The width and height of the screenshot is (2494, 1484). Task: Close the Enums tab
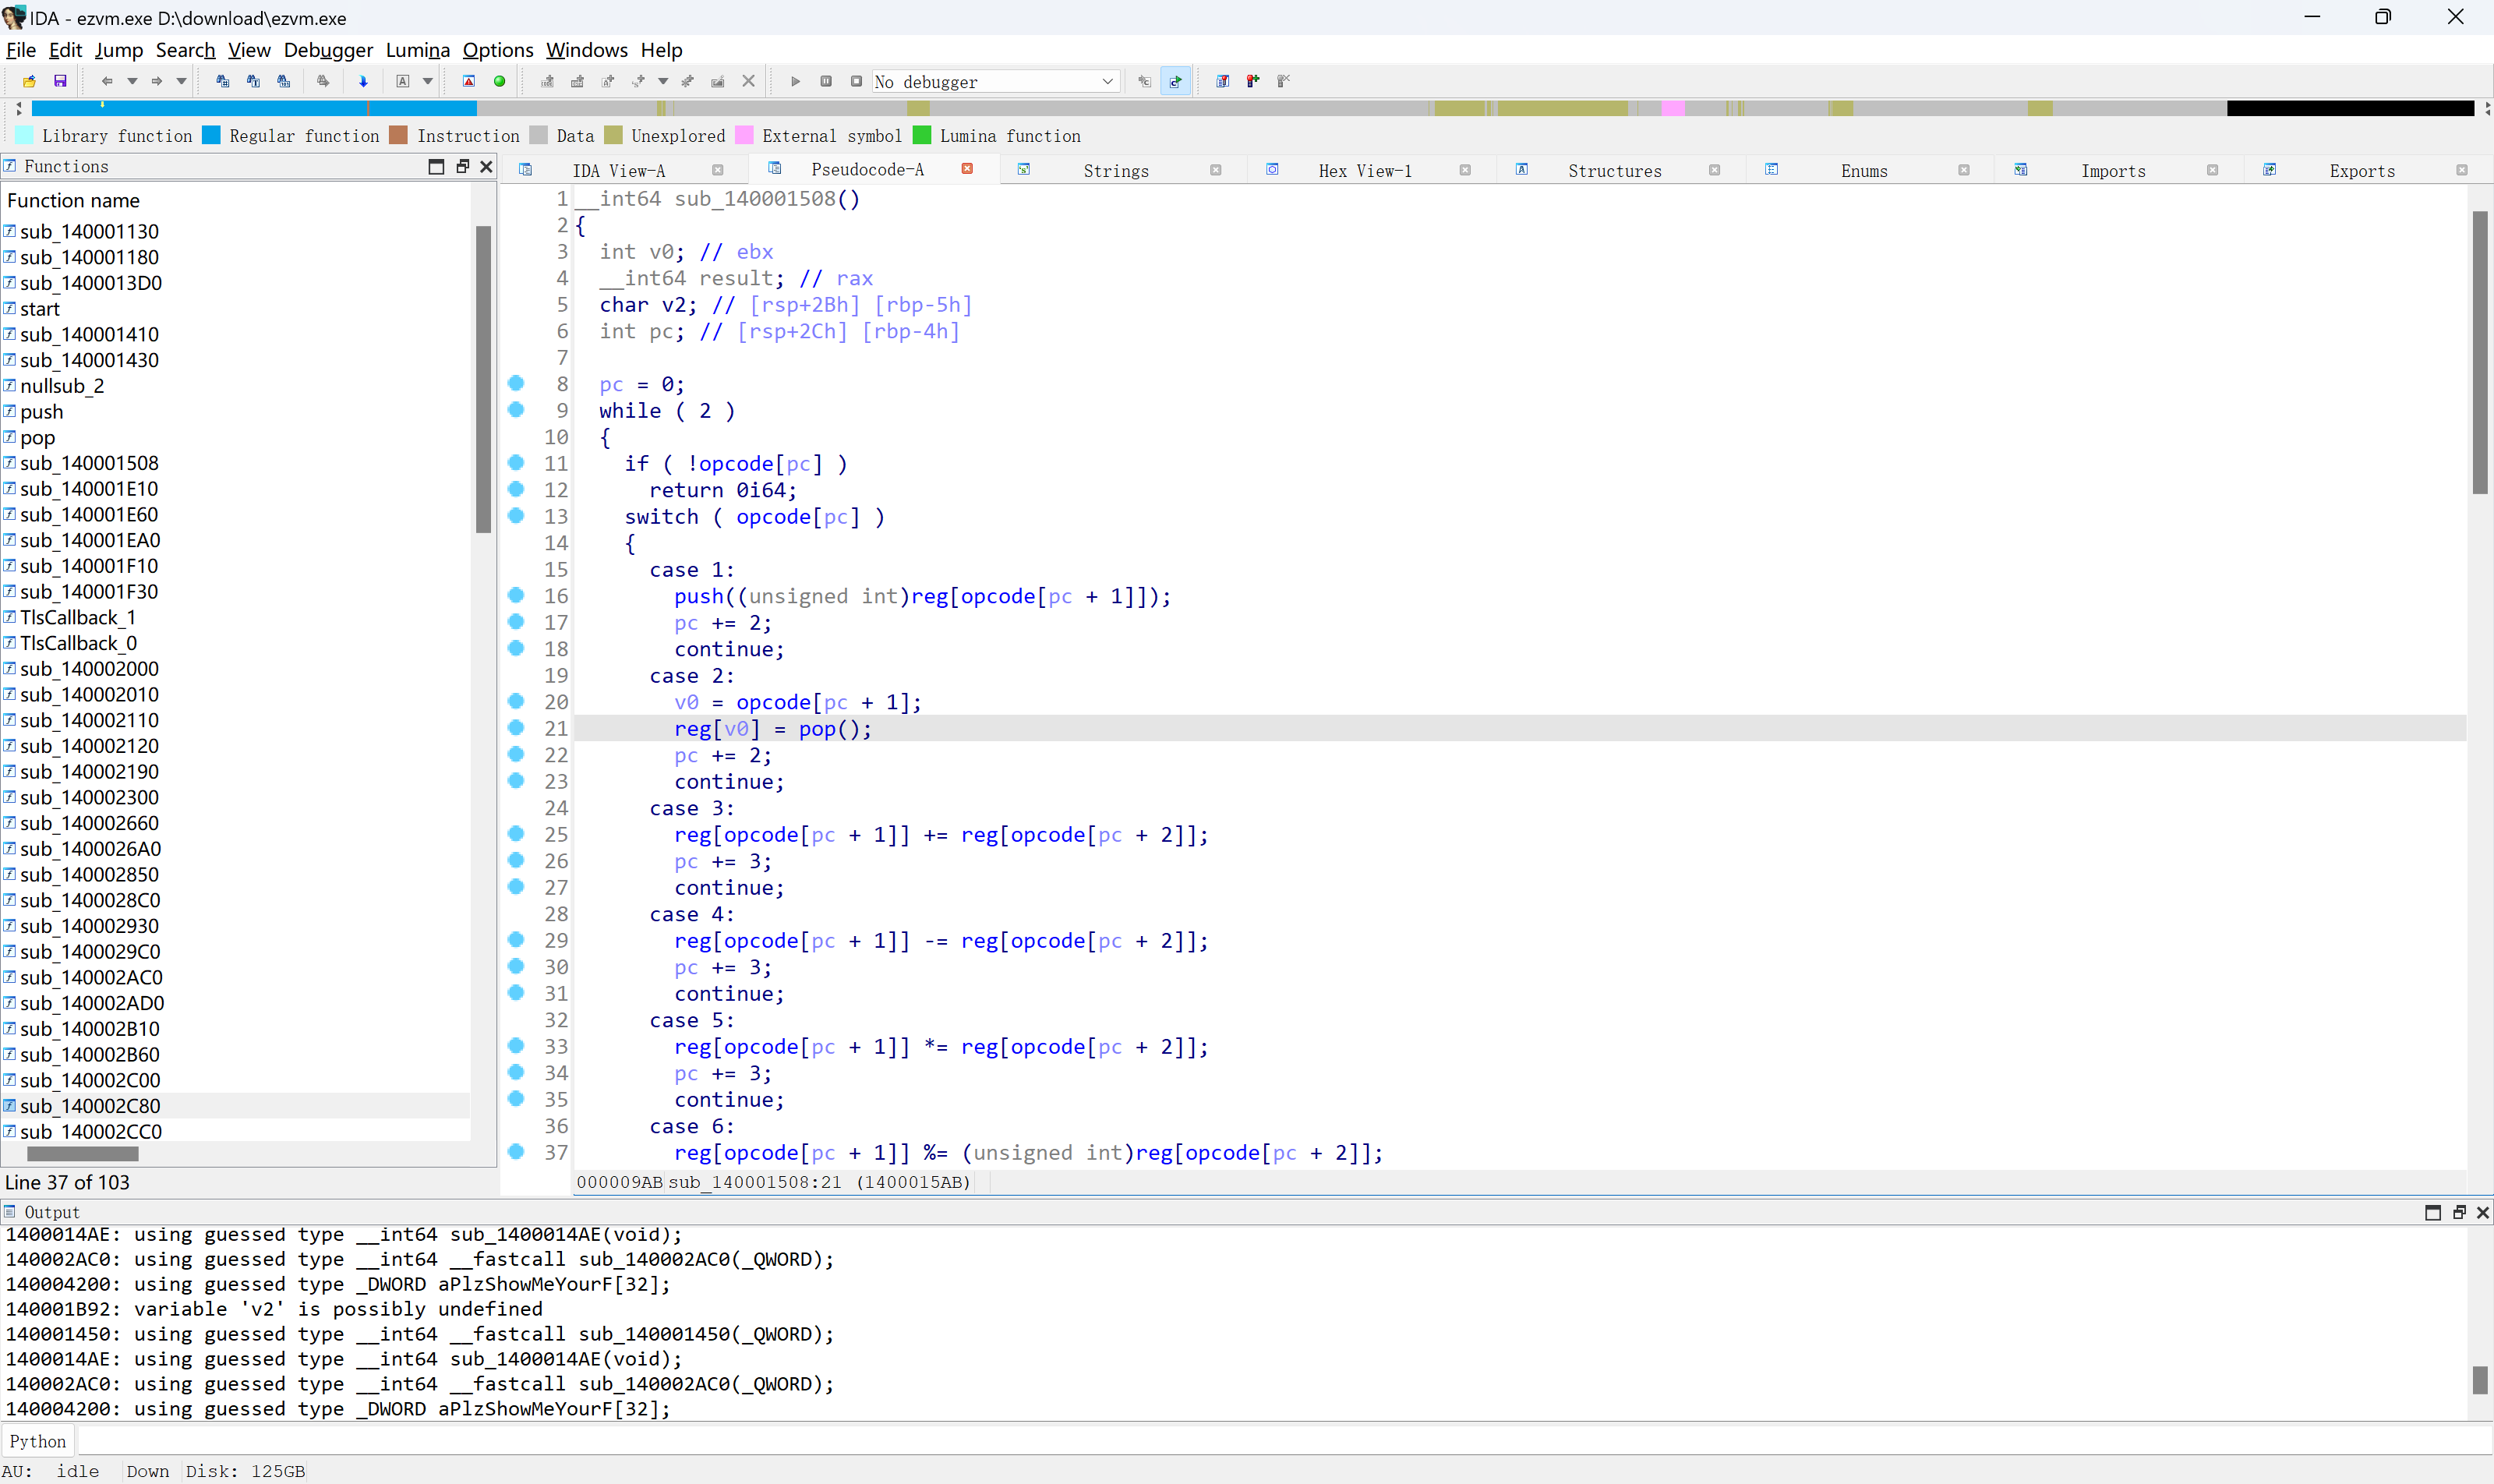(x=1963, y=170)
